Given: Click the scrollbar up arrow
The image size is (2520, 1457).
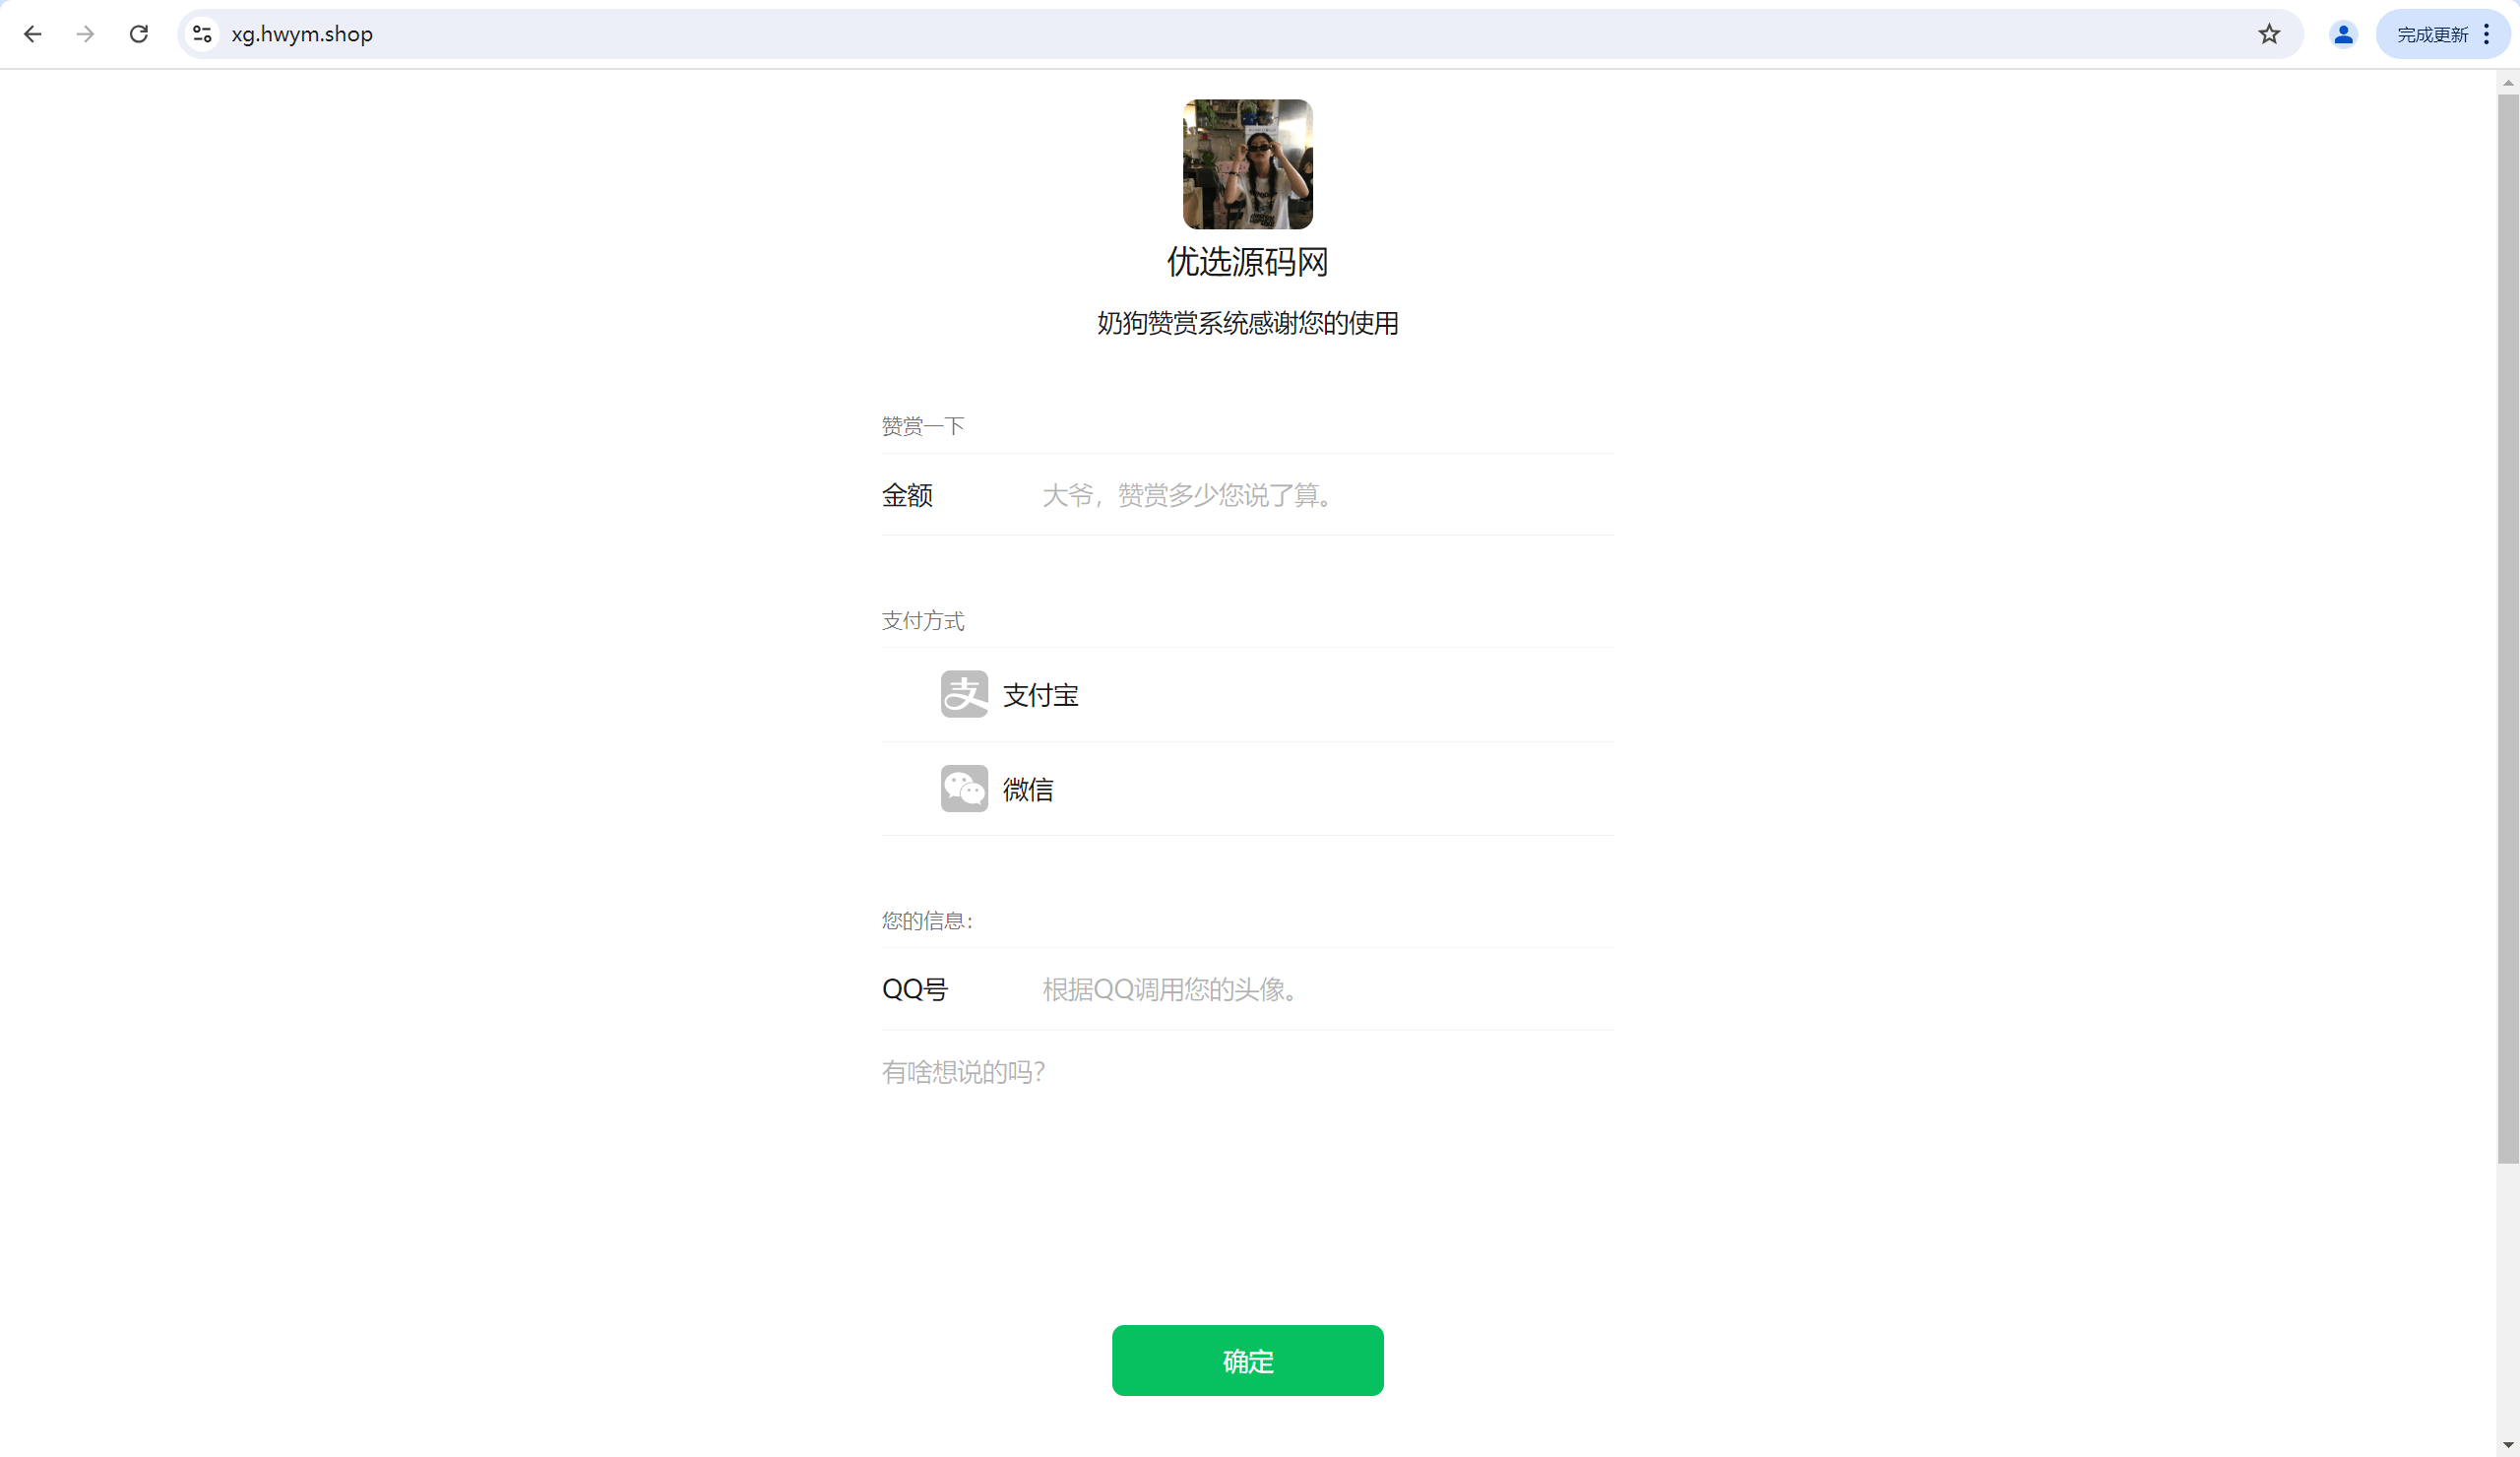Looking at the screenshot, I should click(2508, 82).
